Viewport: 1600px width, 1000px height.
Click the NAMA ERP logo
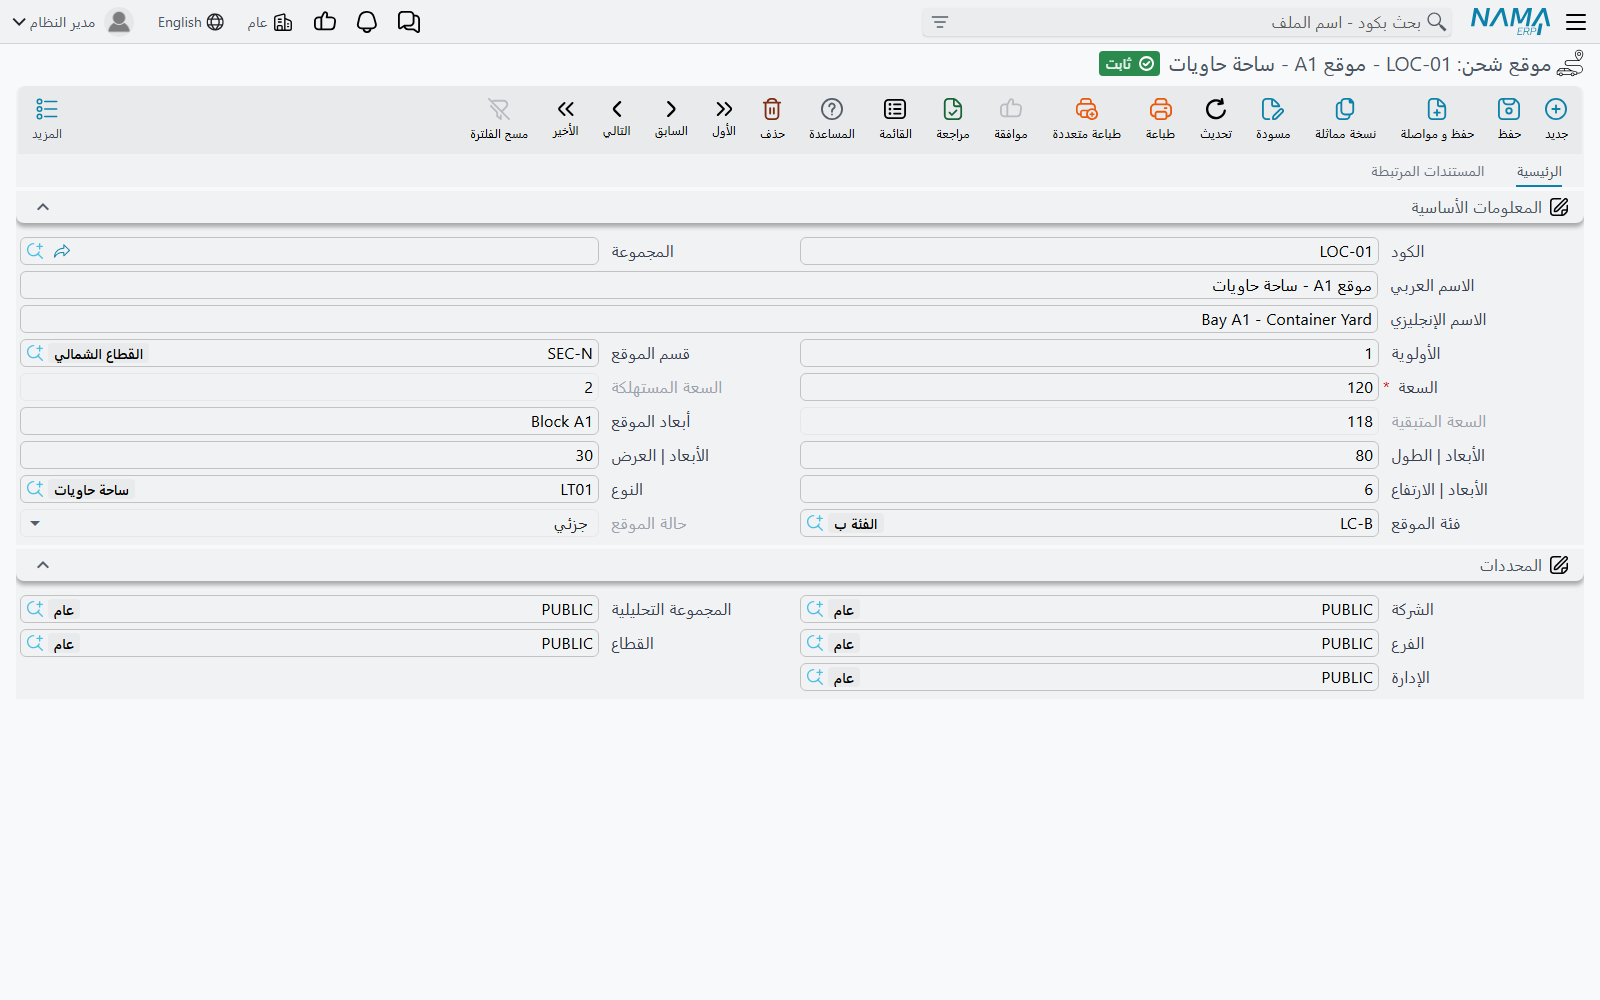coord(1510,21)
